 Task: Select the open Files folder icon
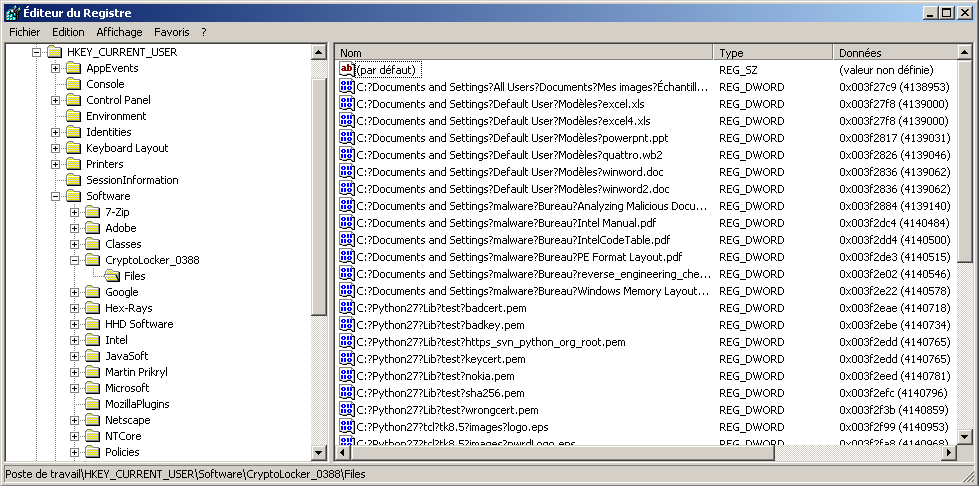[112, 276]
